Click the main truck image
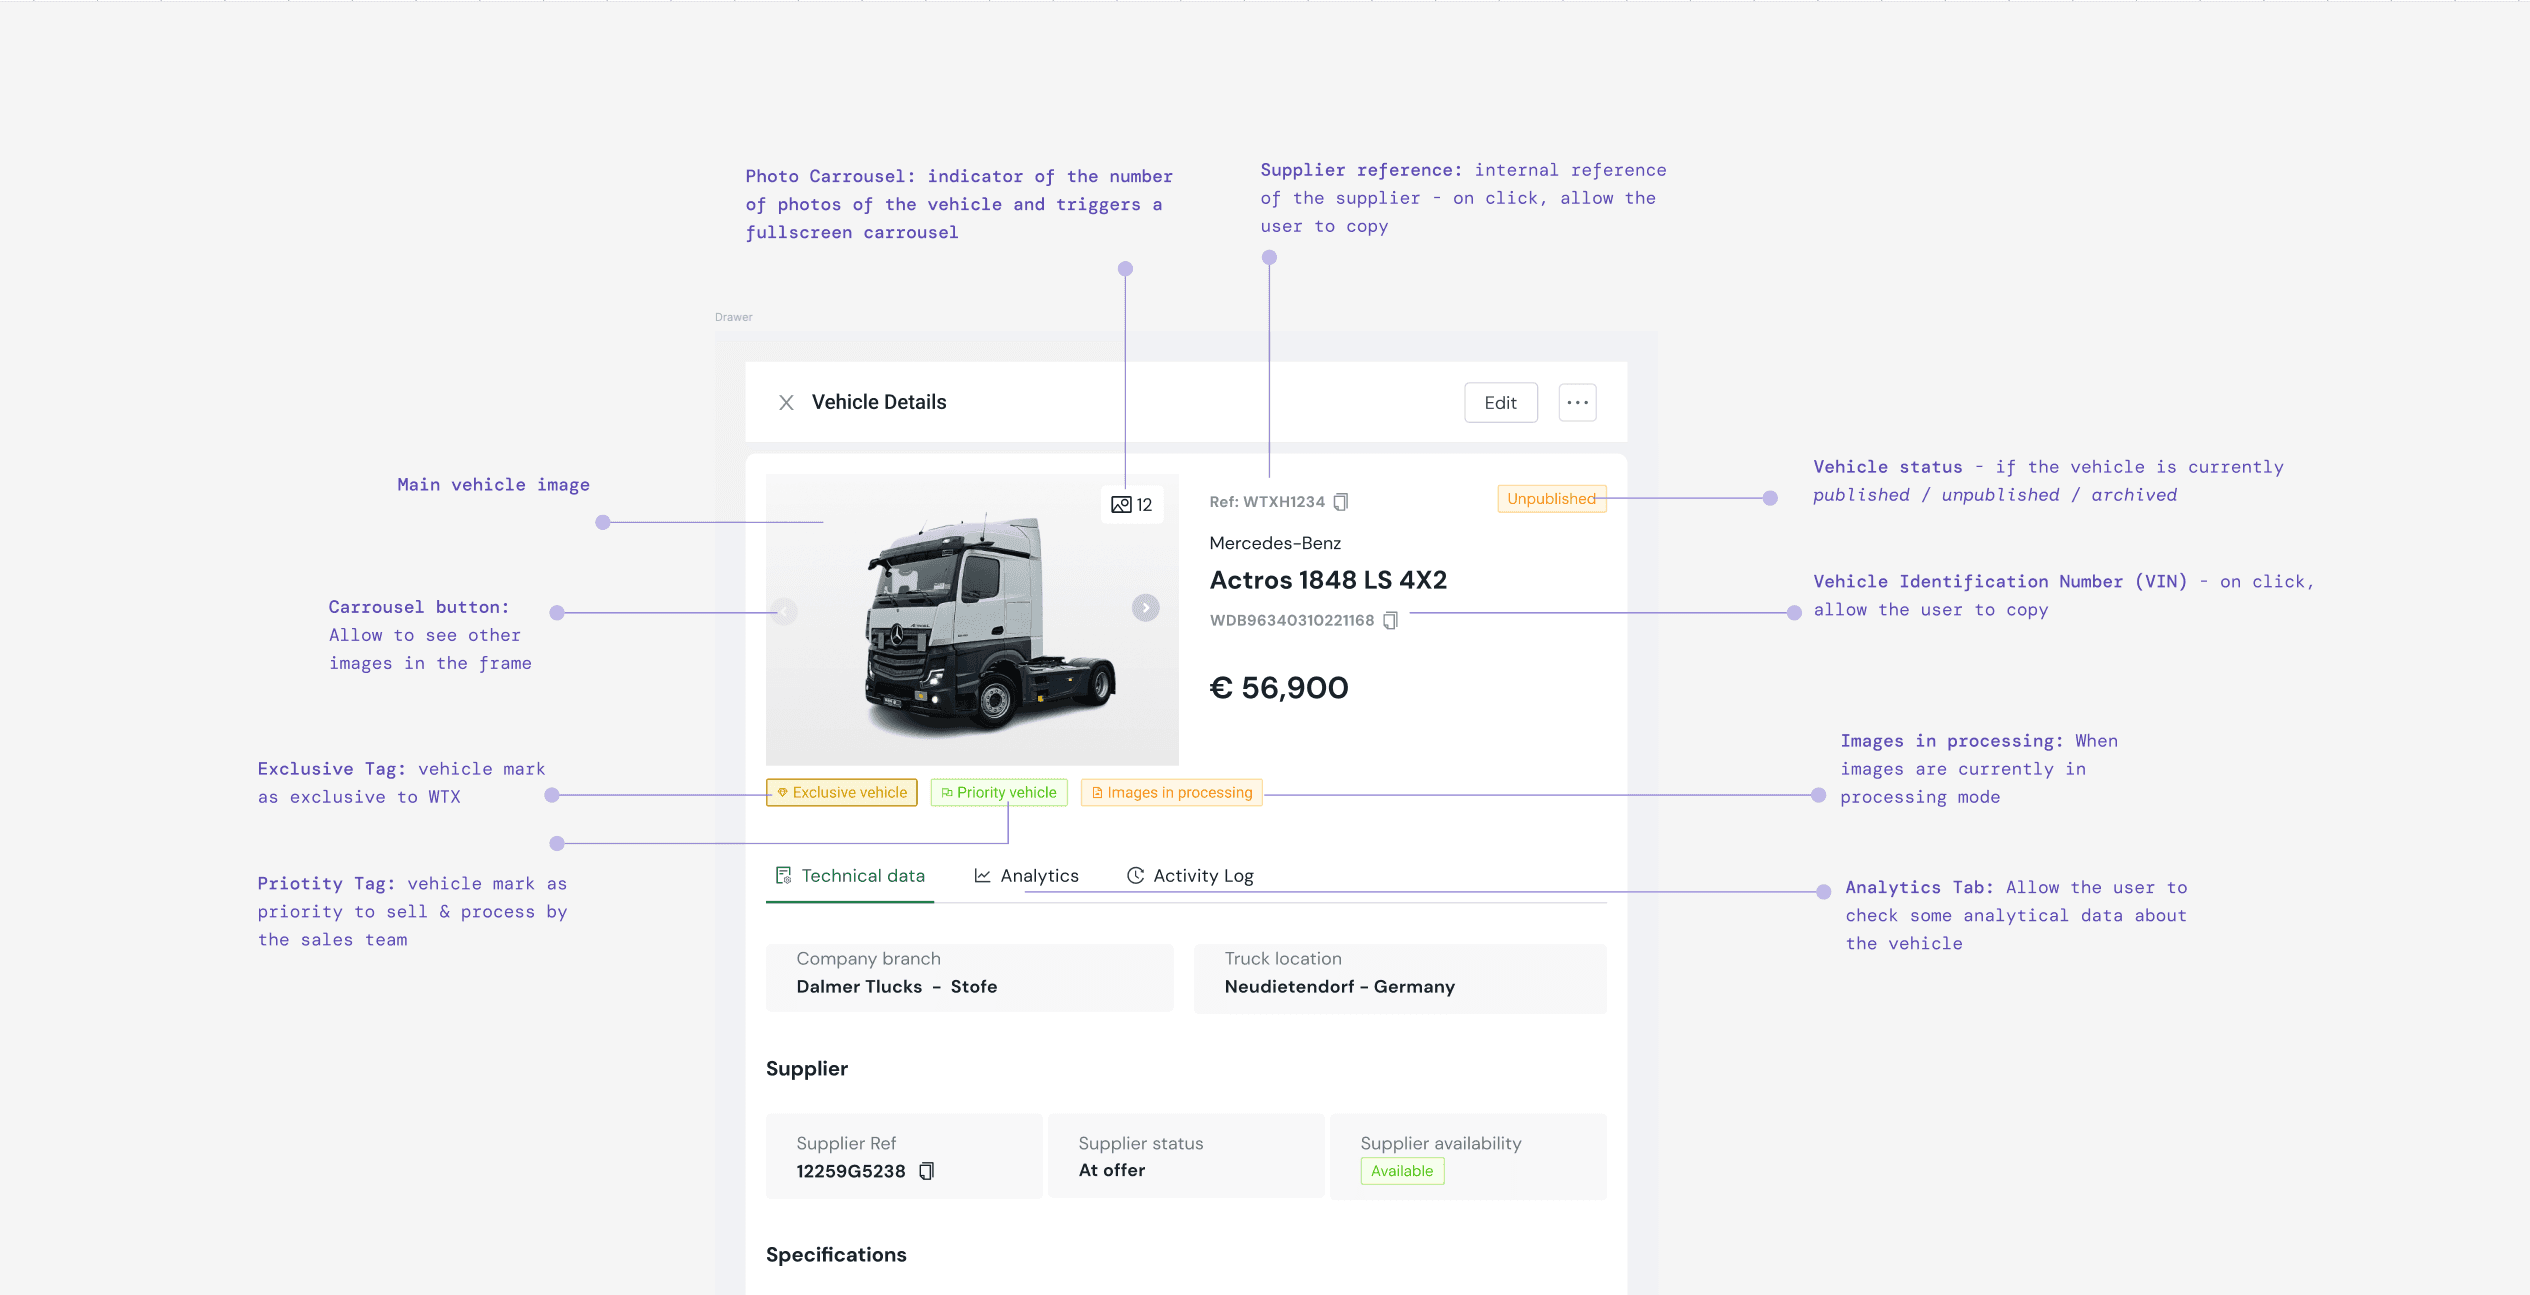Image resolution: width=2530 pixels, height=1295 pixels. point(972,620)
